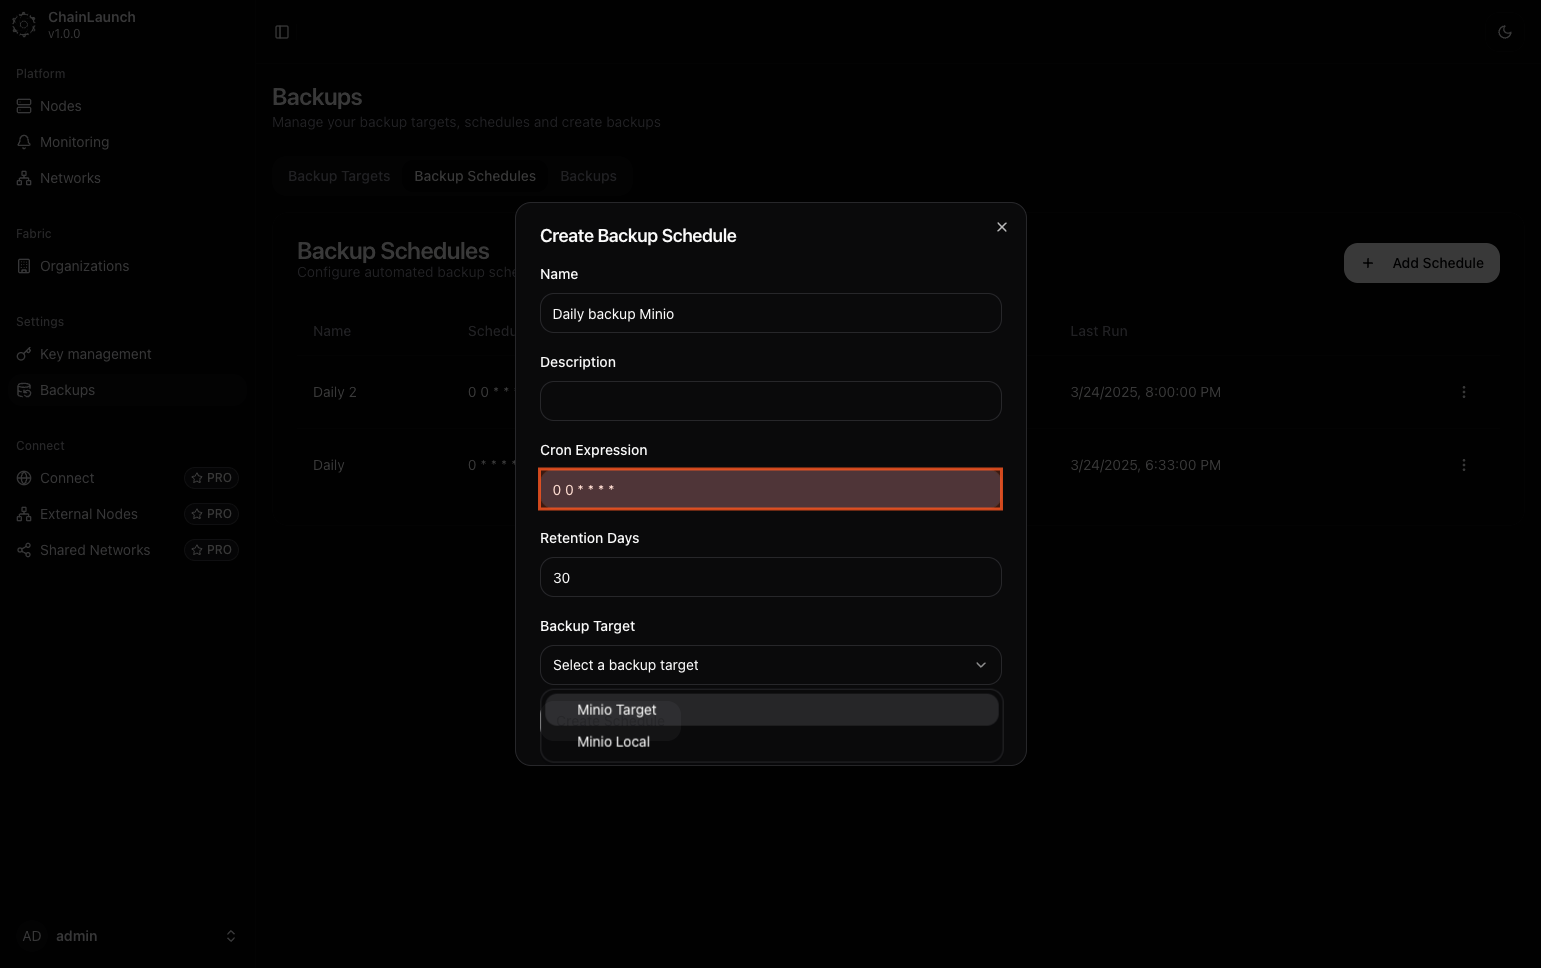Choose Minio Target option

coord(617,710)
